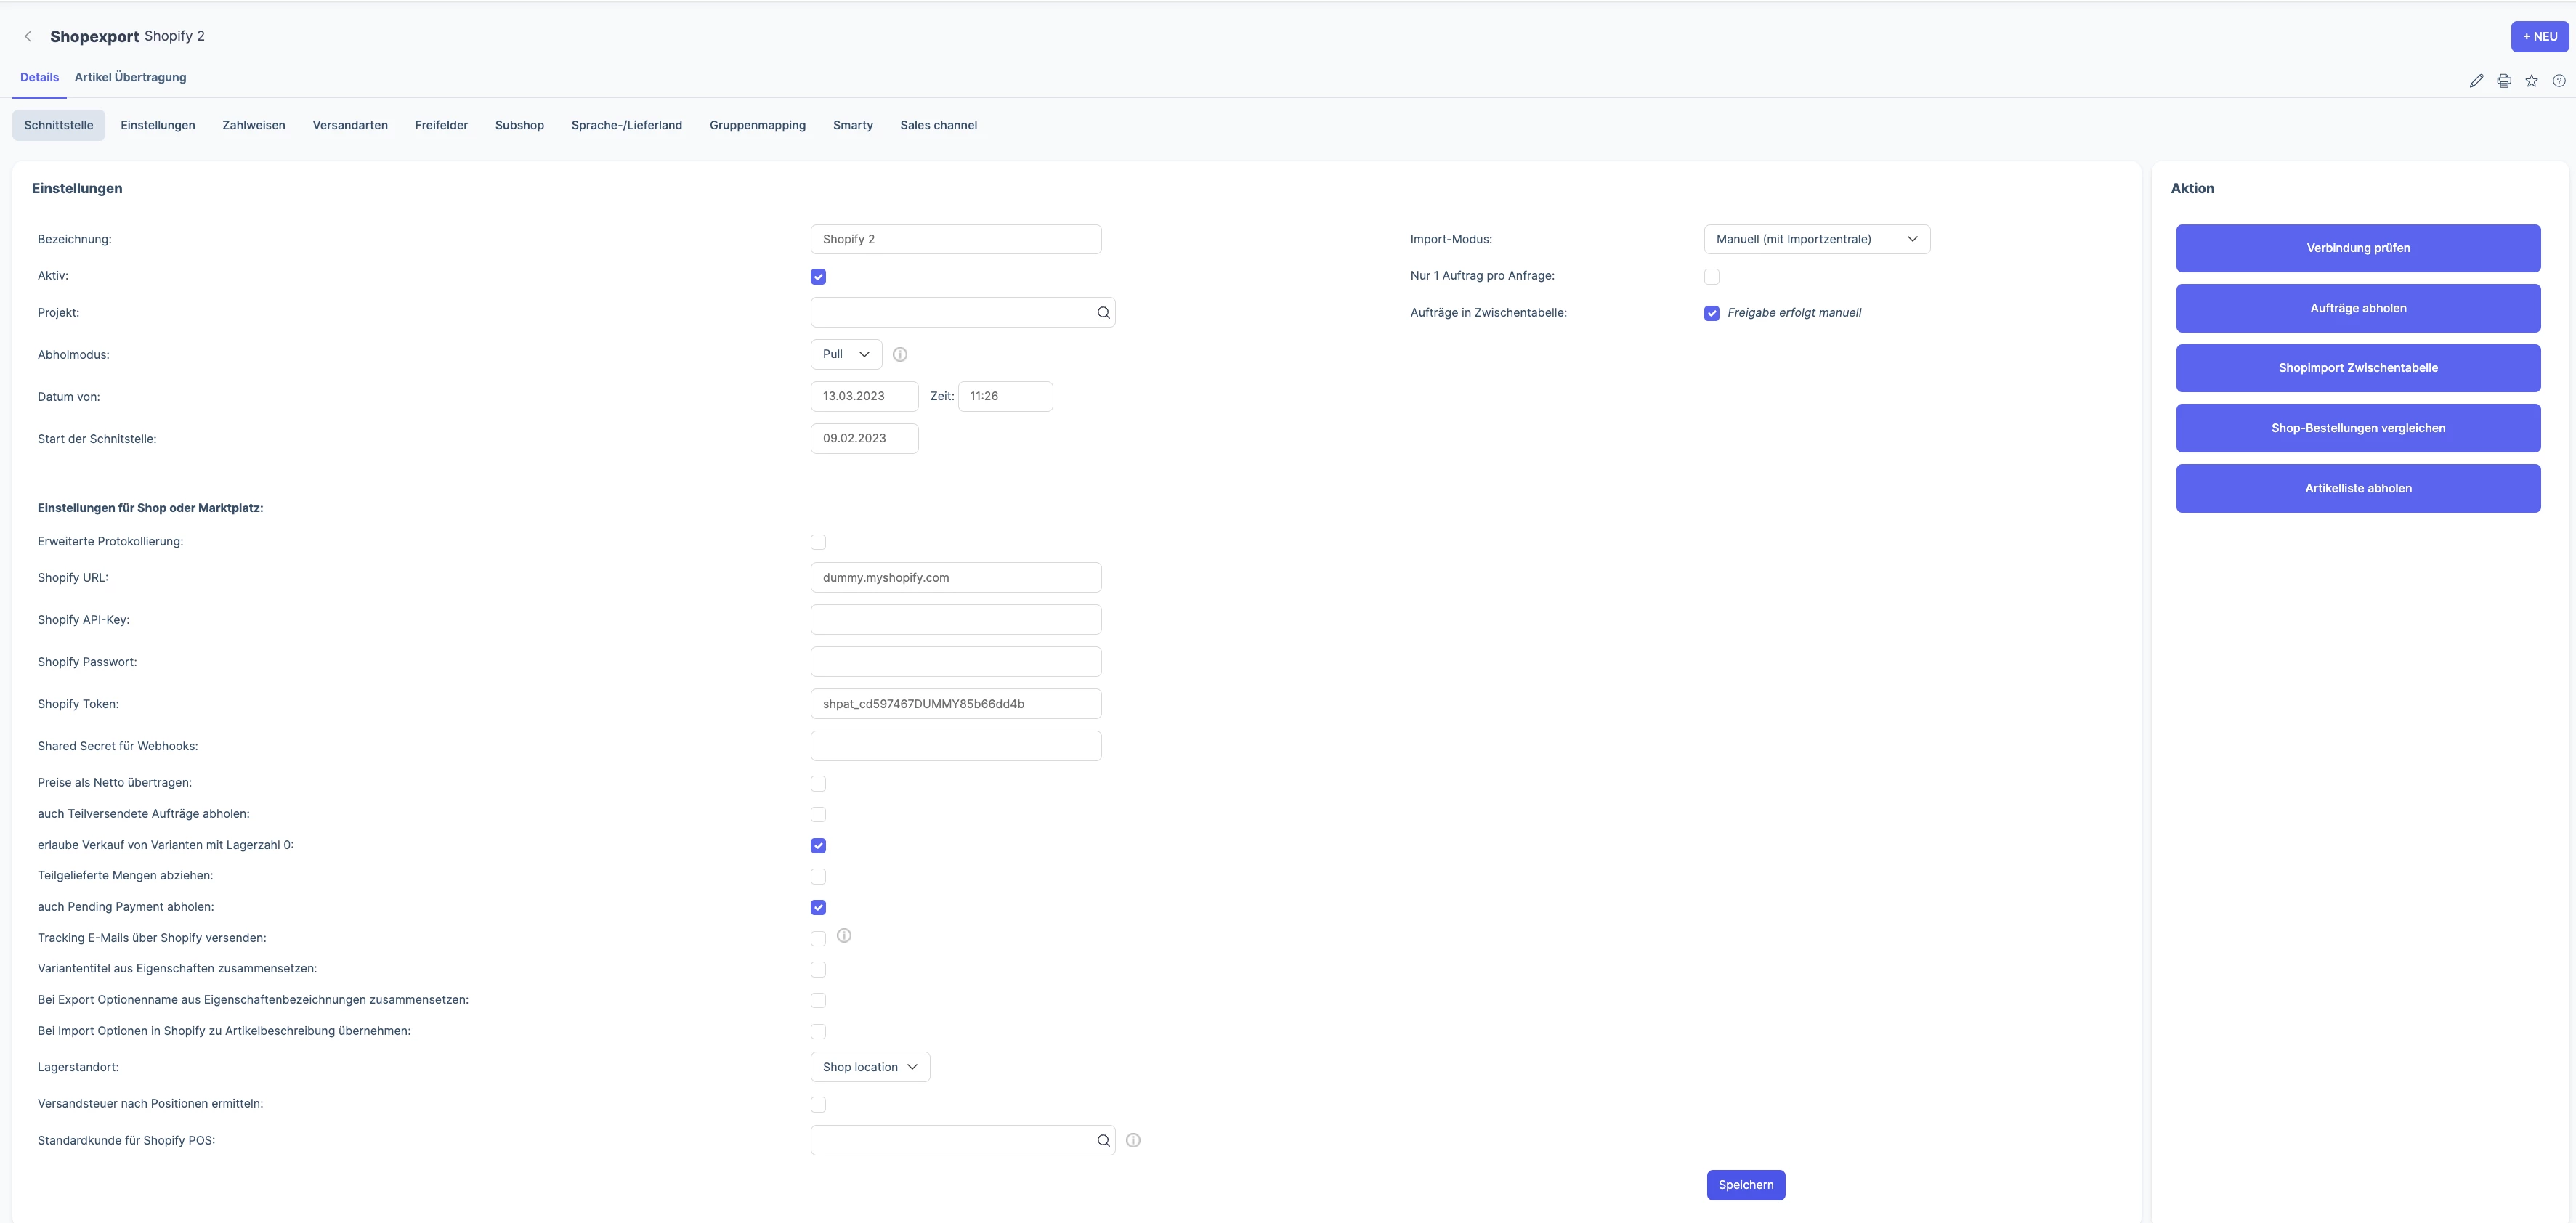The width and height of the screenshot is (2576, 1223).
Task: Check Variantentitel aus Eigenschaften zusammensetzen
Action: tap(818, 970)
